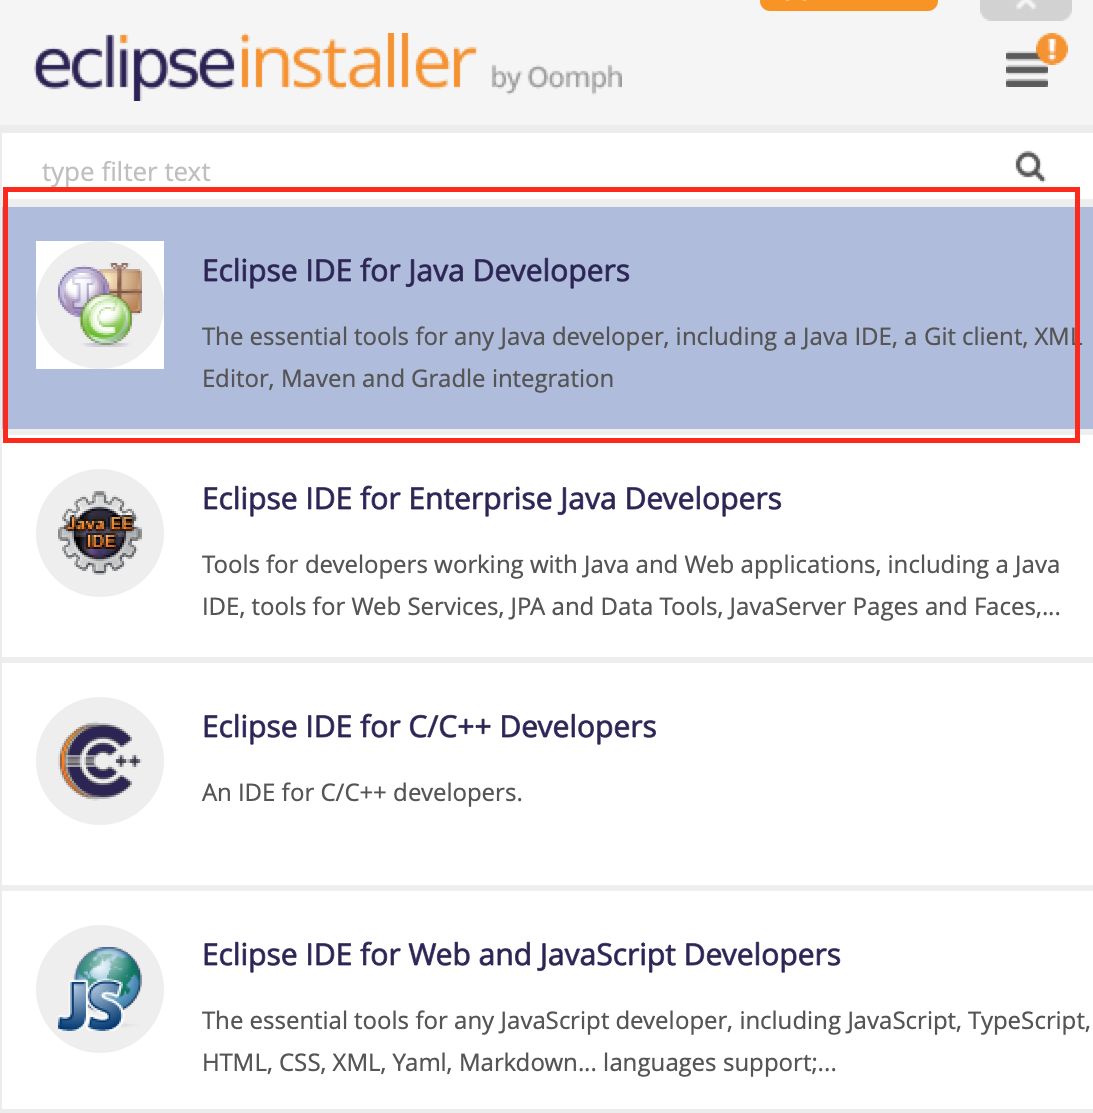Click the 'by Oomph' label
This screenshot has height=1113, width=1093.
556,77
